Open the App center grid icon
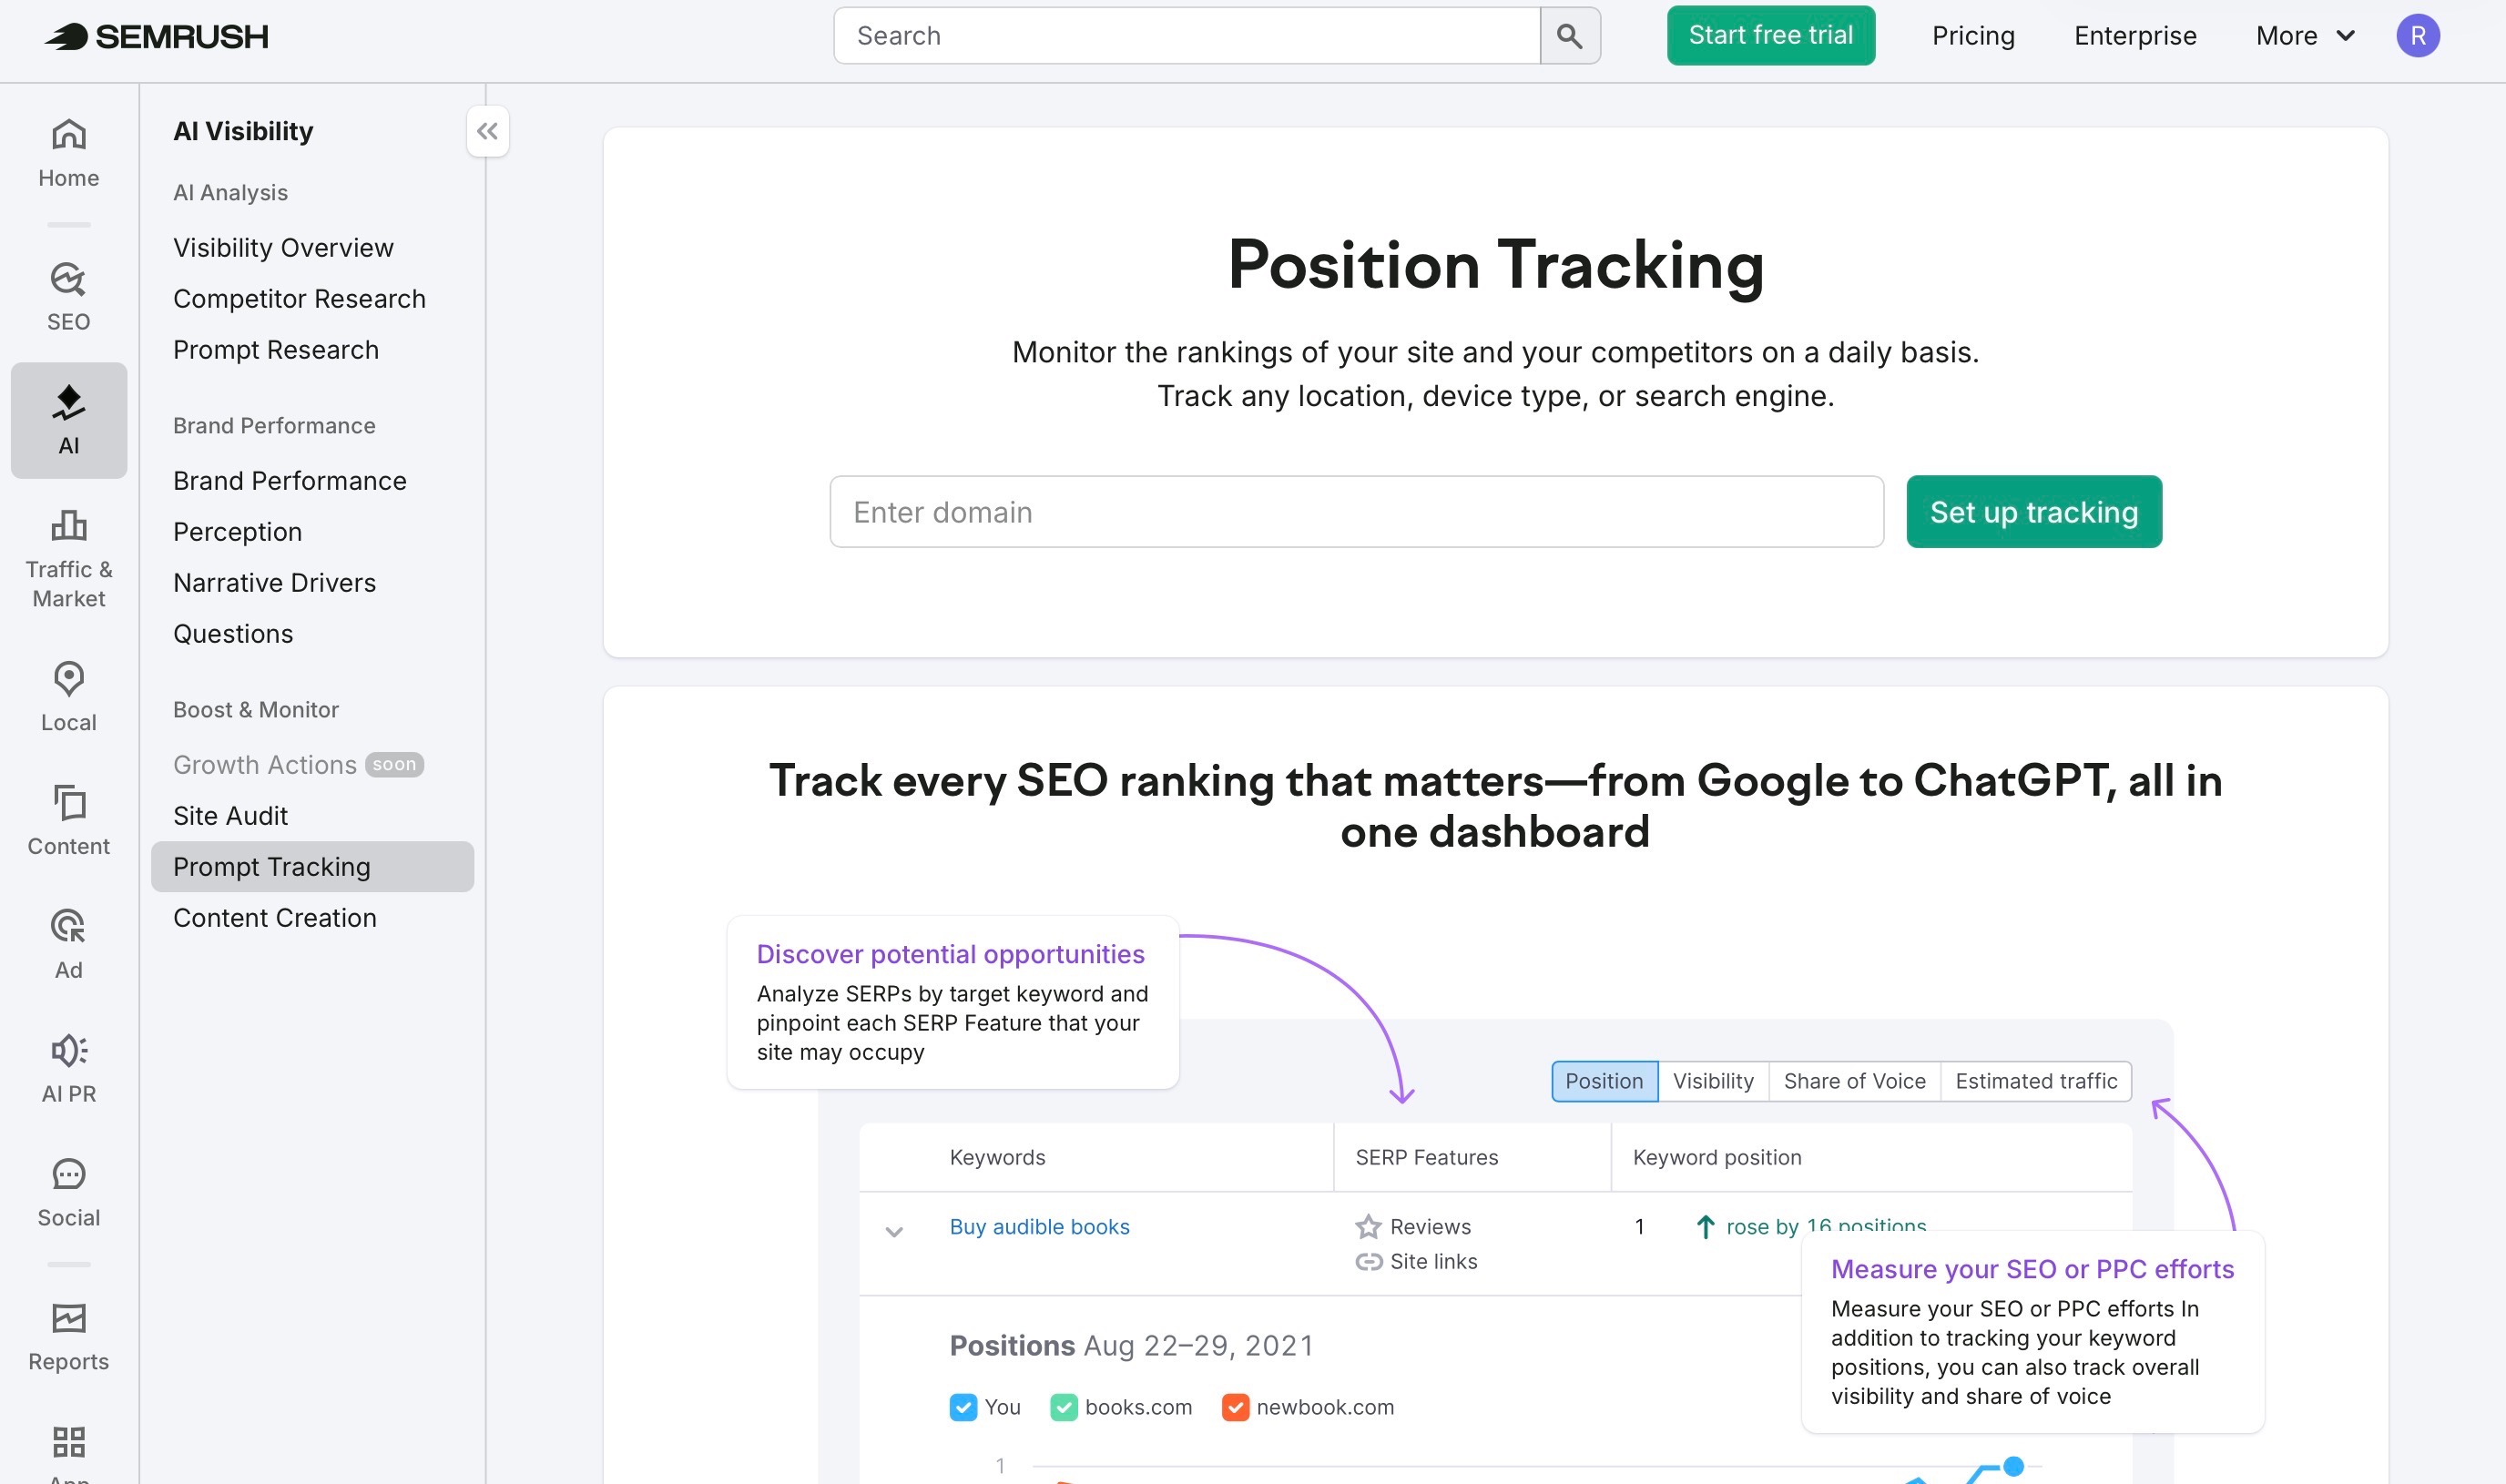The width and height of the screenshot is (2506, 1484). coord(68,1442)
